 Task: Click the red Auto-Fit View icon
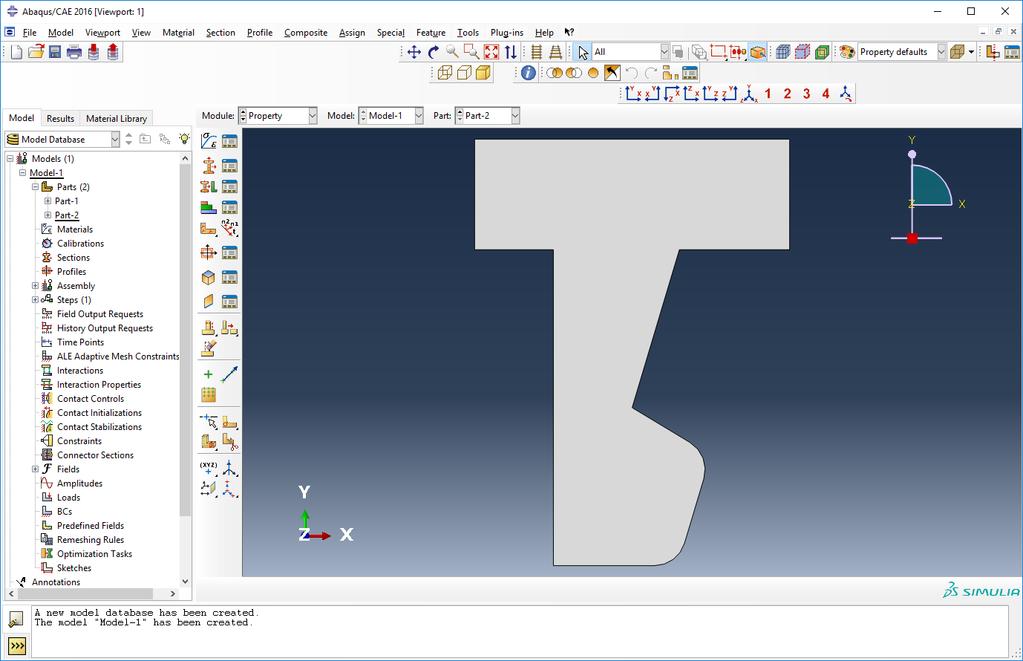point(491,52)
